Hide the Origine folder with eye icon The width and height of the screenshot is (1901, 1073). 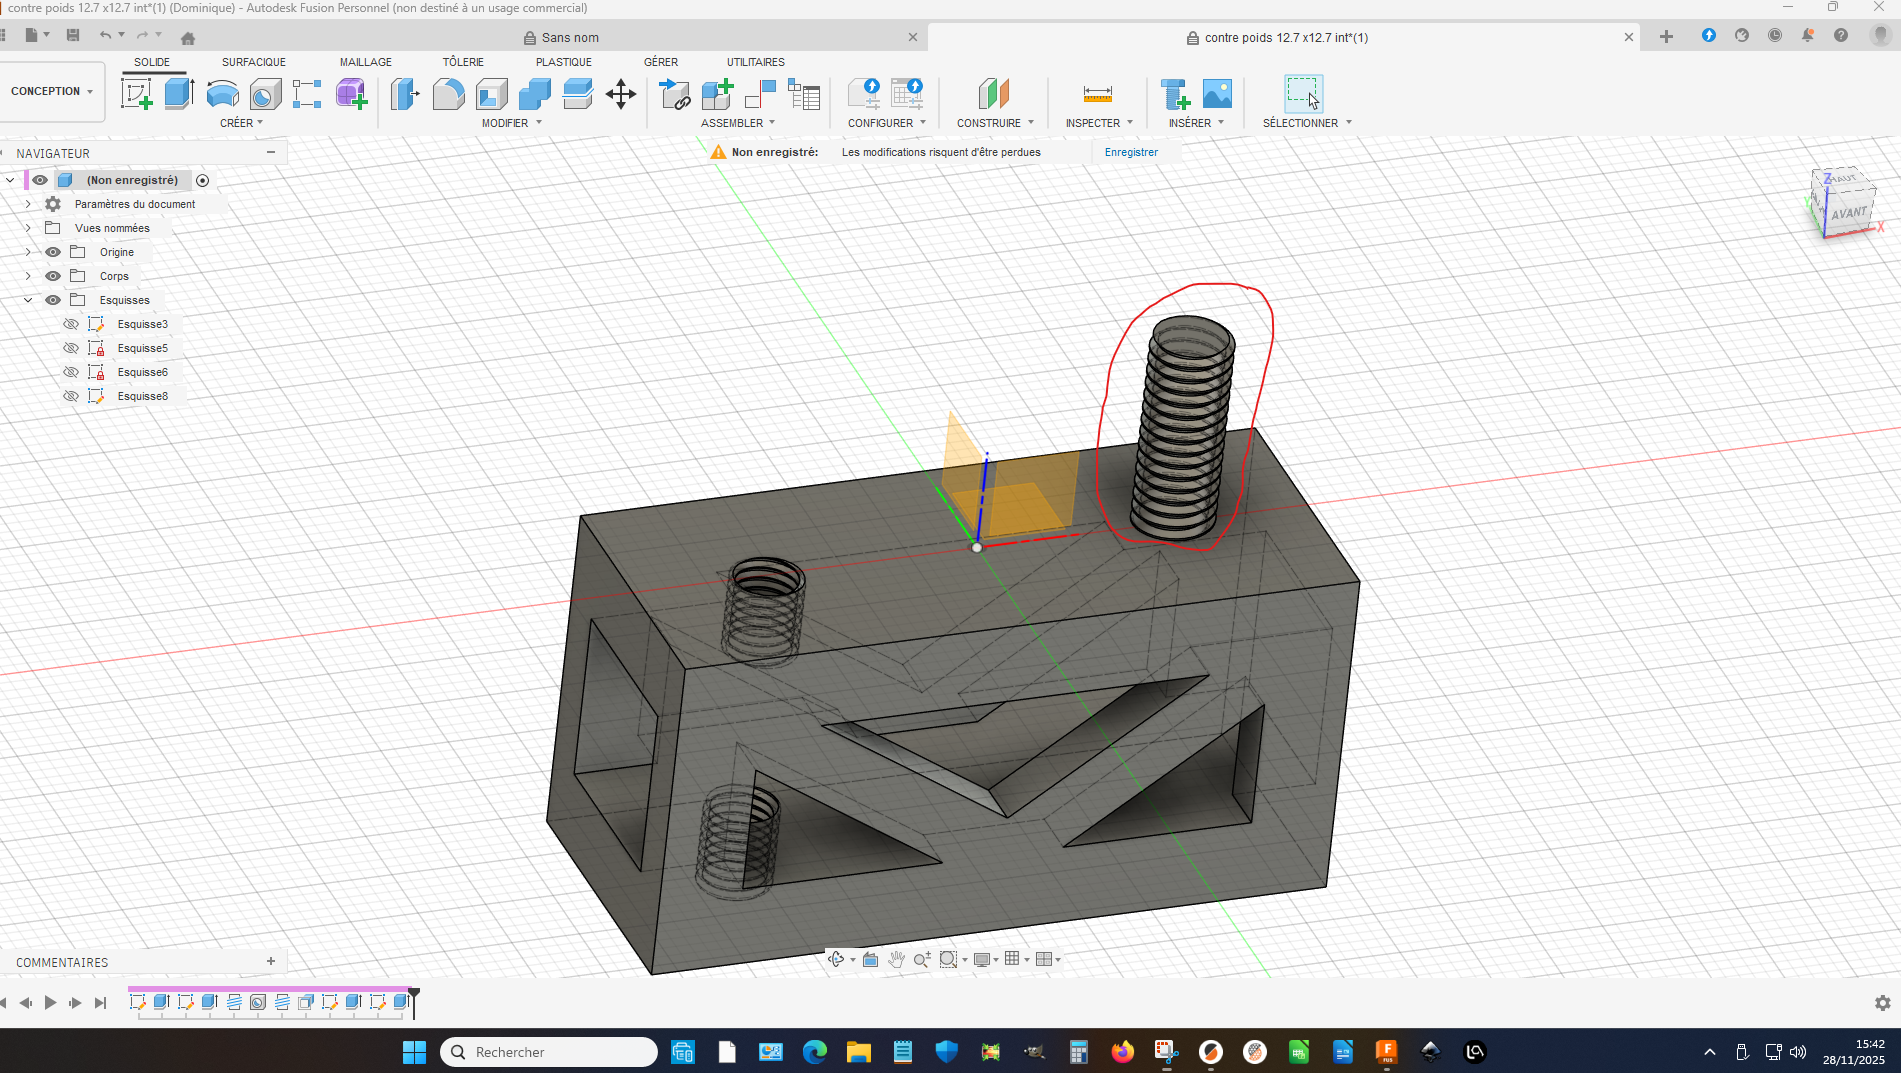point(53,252)
